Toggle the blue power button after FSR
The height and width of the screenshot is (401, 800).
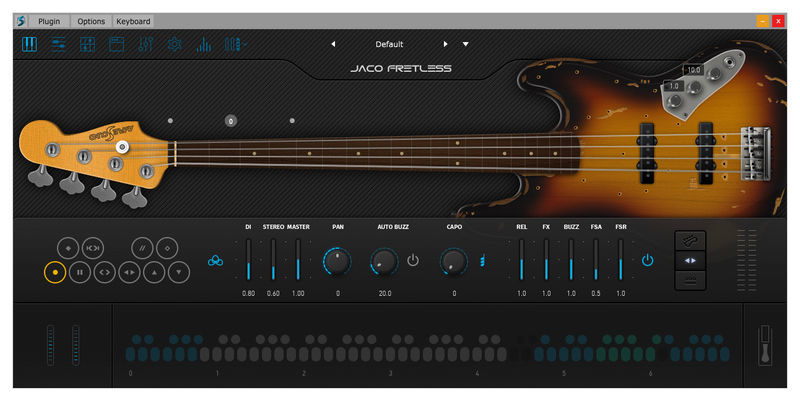click(x=647, y=260)
